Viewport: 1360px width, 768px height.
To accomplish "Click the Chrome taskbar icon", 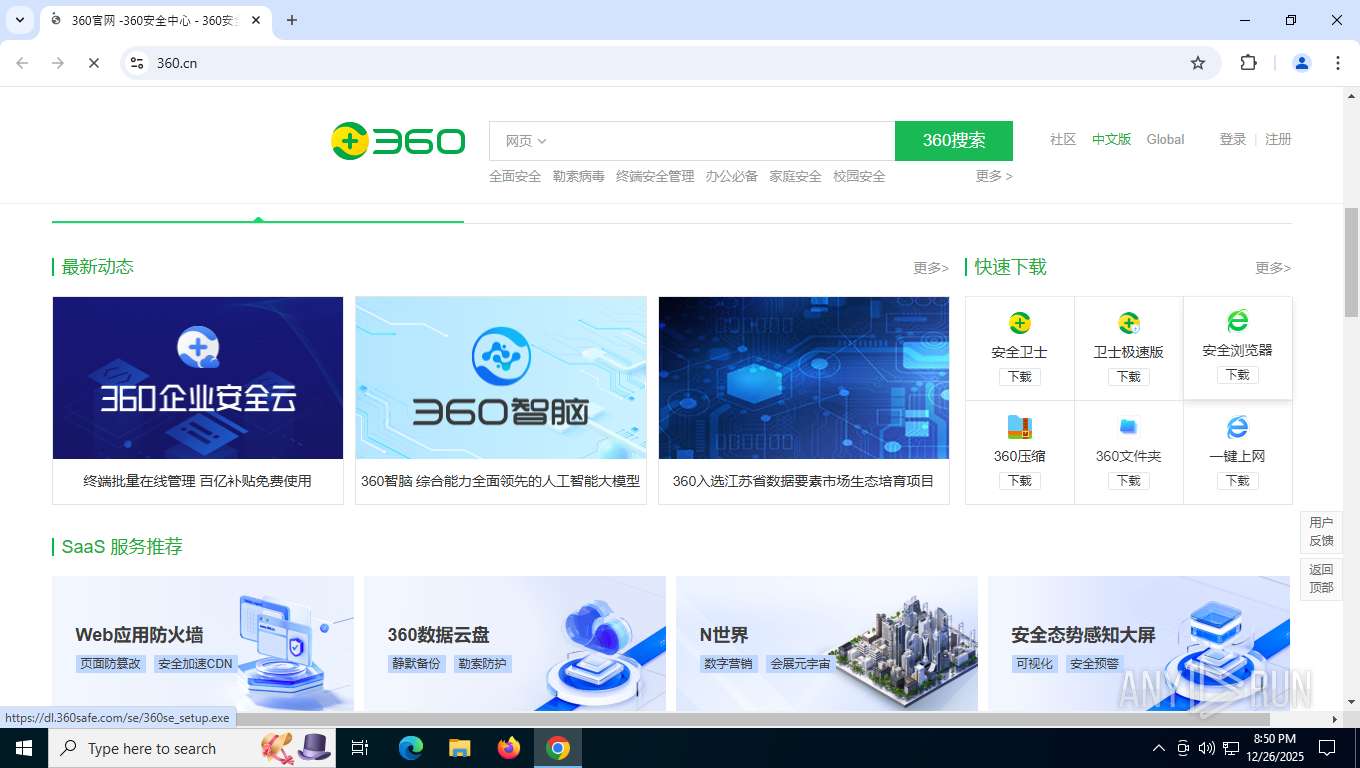I will point(558,748).
